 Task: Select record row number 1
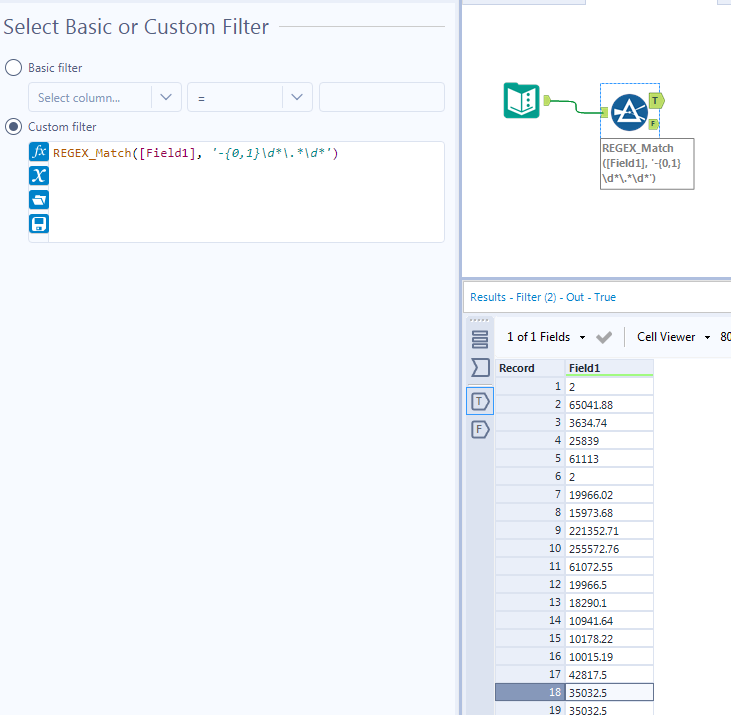(x=530, y=386)
